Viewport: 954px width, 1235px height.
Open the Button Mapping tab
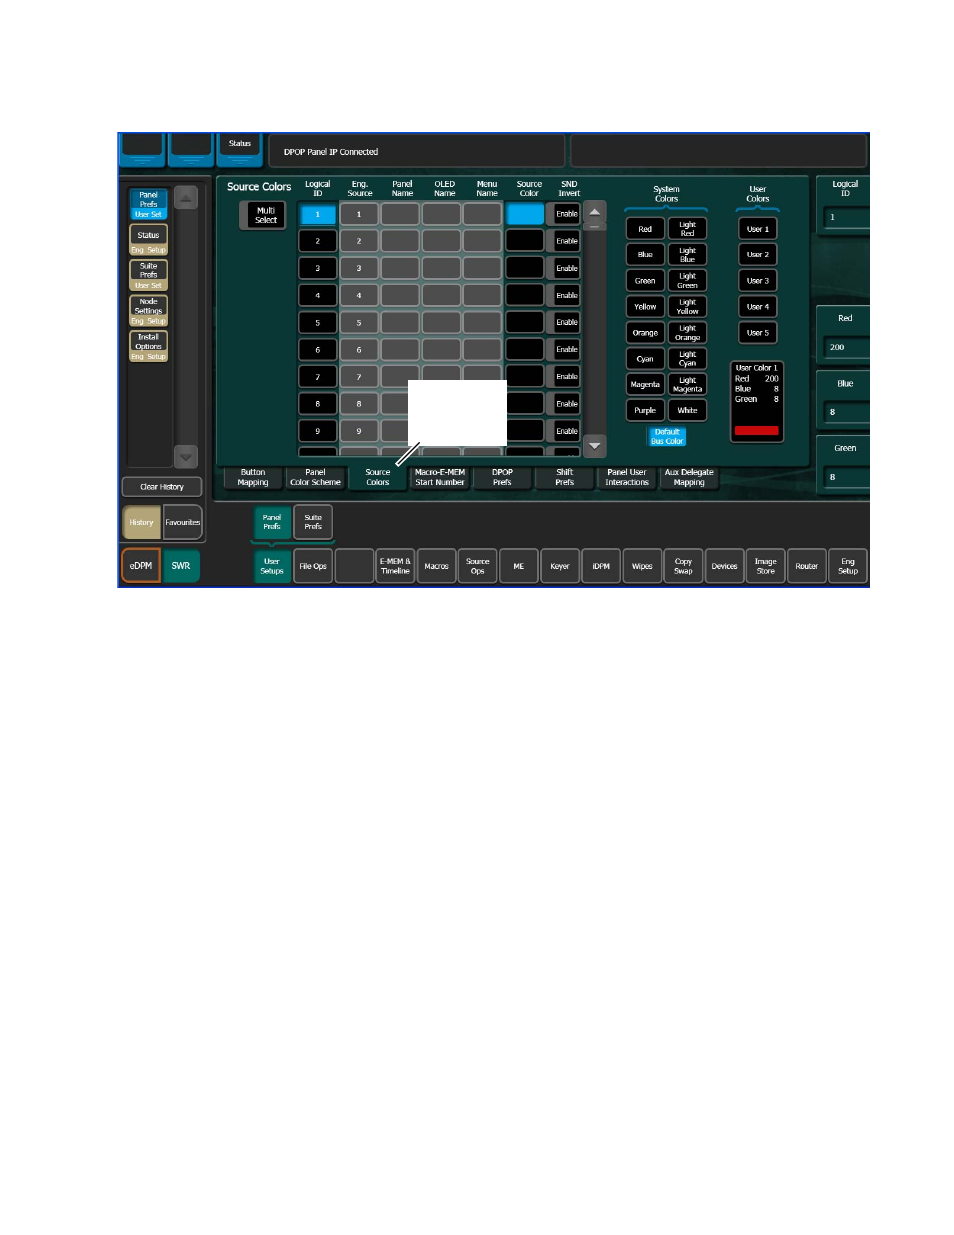click(253, 478)
